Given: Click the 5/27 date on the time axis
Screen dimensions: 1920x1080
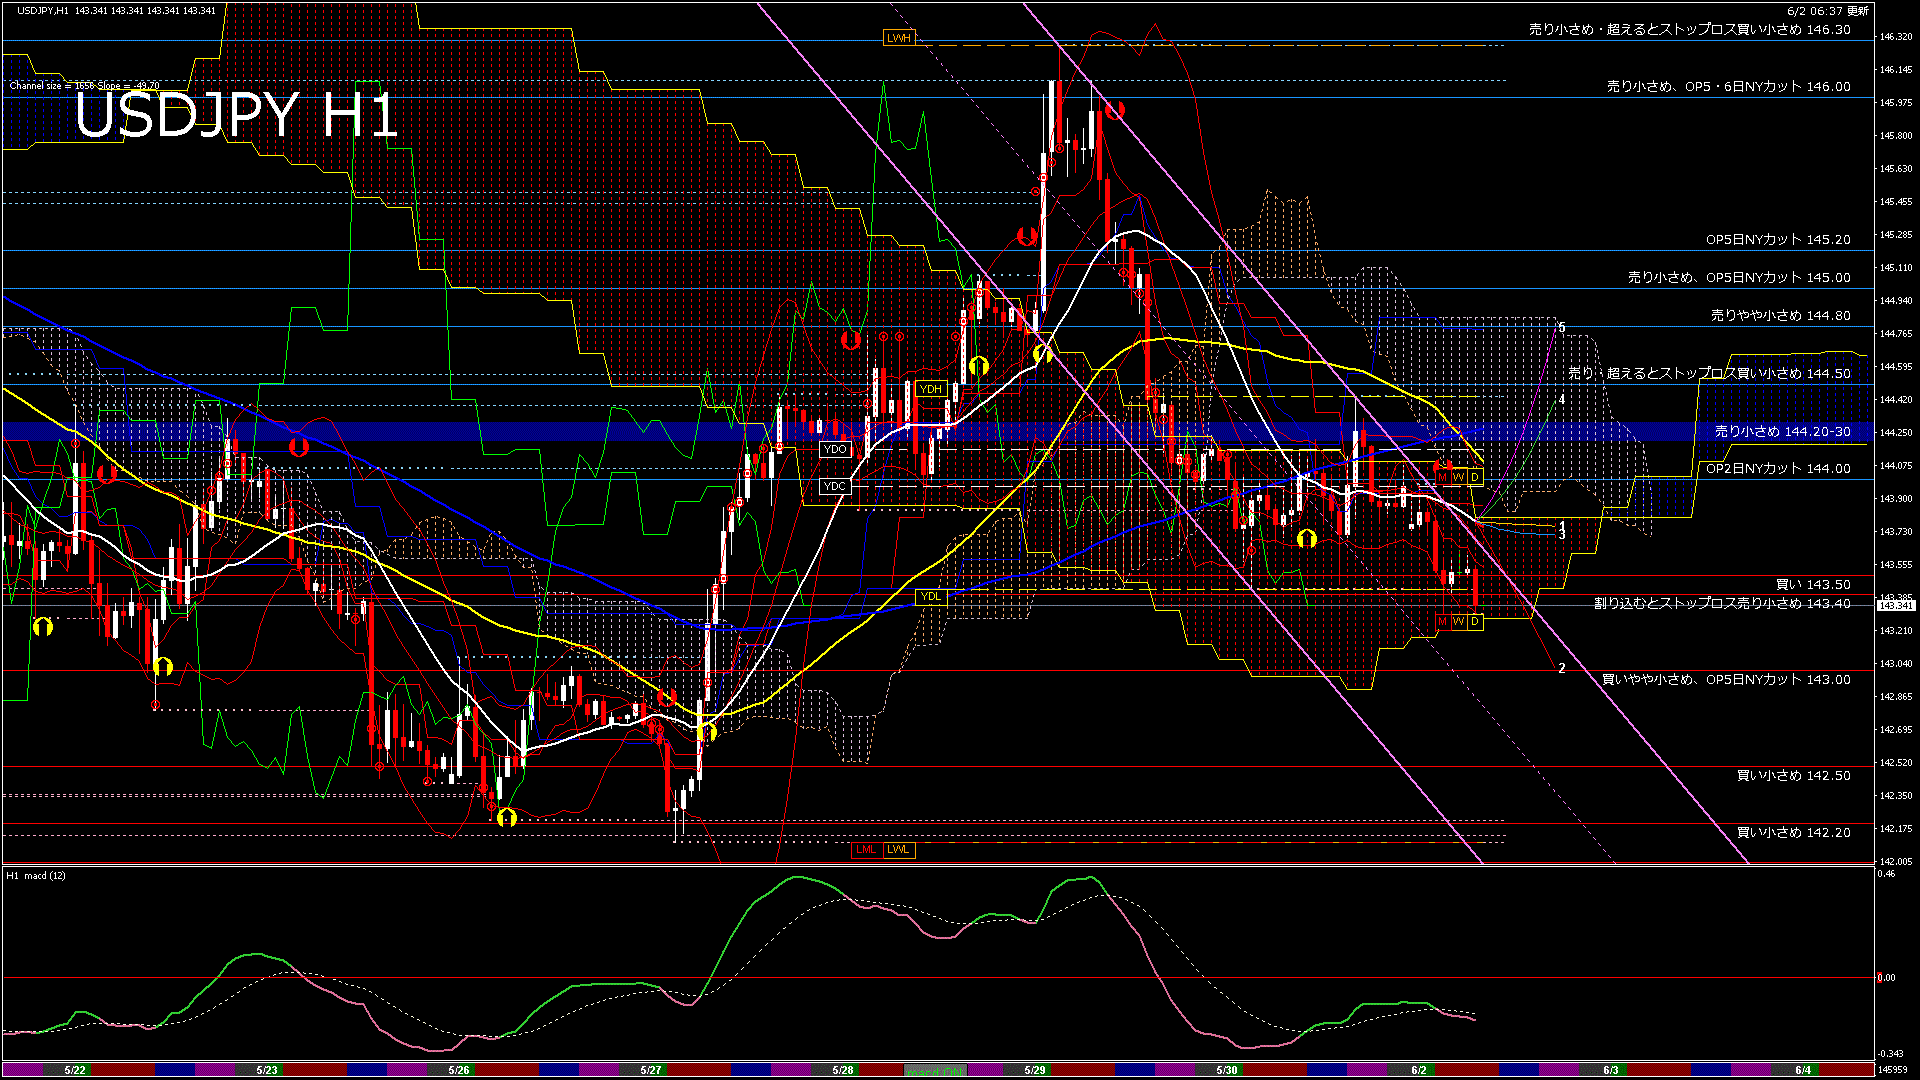Looking at the screenshot, I should (x=651, y=1070).
